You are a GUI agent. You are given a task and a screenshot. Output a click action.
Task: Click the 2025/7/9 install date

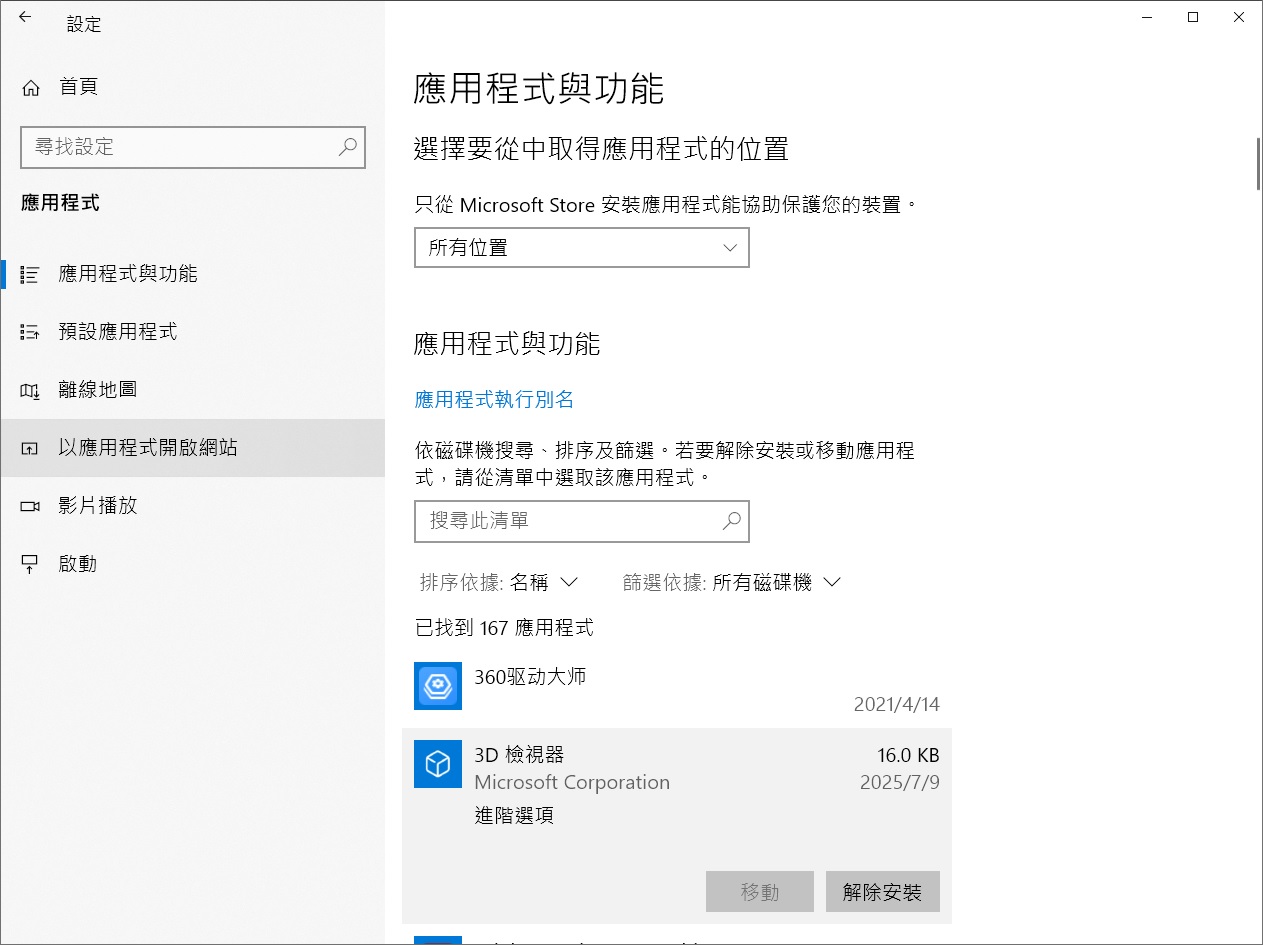899,783
